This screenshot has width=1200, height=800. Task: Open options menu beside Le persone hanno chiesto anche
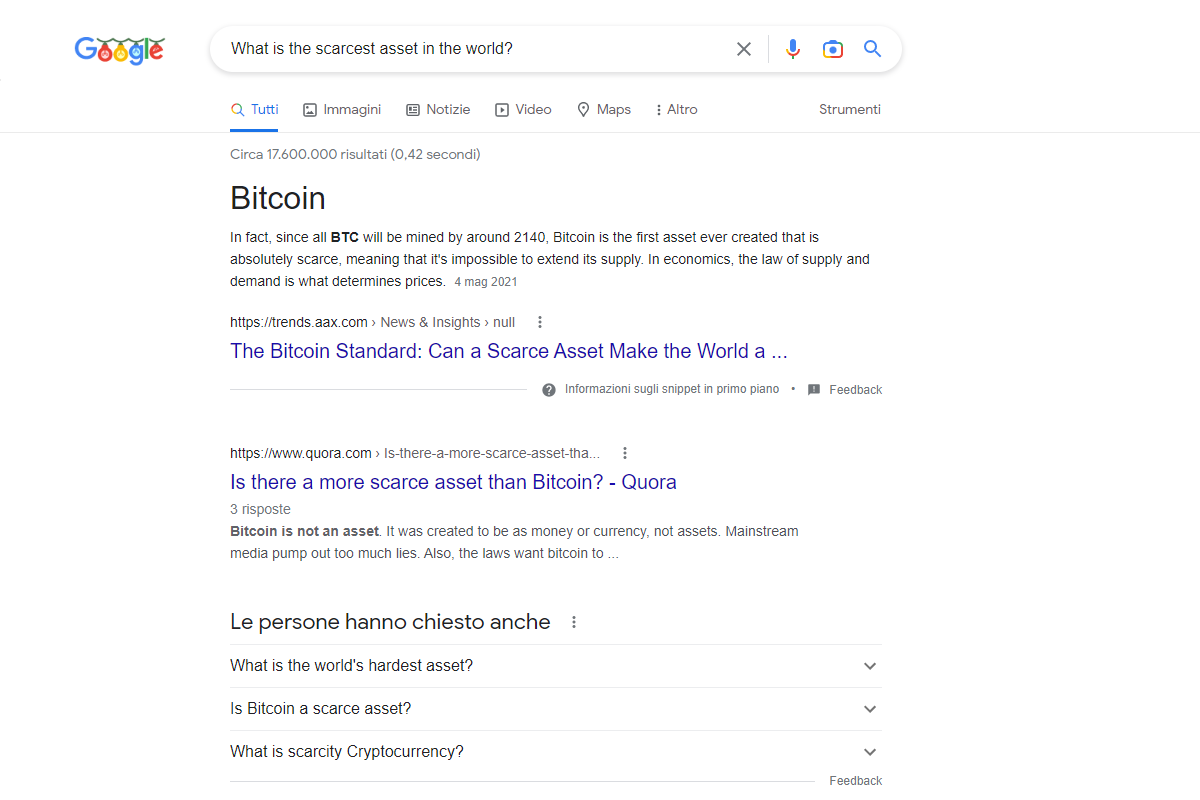[x=573, y=621]
